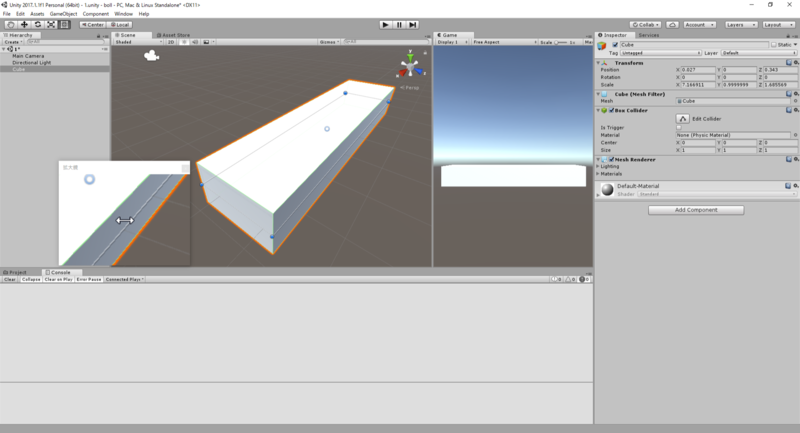This screenshot has height=433, width=800.
Task: Open the Assets menu
Action: point(37,14)
